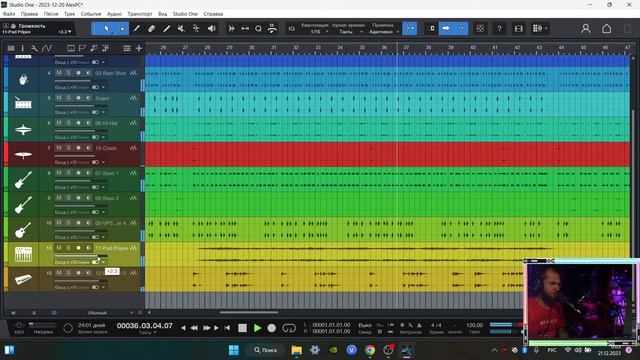Click the IQ quantize icon

[x=291, y=29]
